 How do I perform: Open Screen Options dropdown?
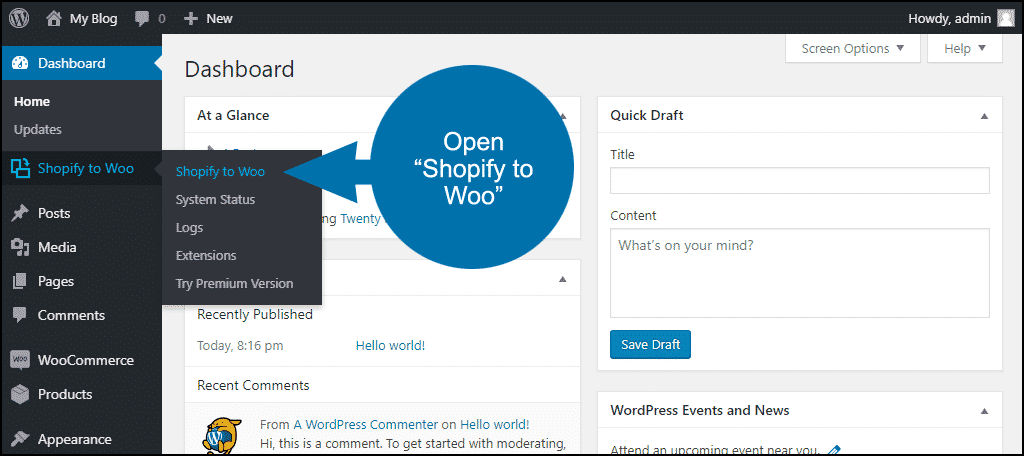pos(852,49)
